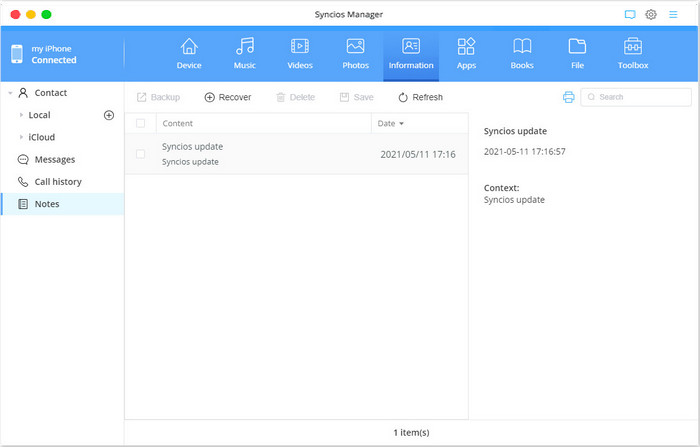Click the search magnifier icon
This screenshot has height=447, width=700.
(591, 97)
